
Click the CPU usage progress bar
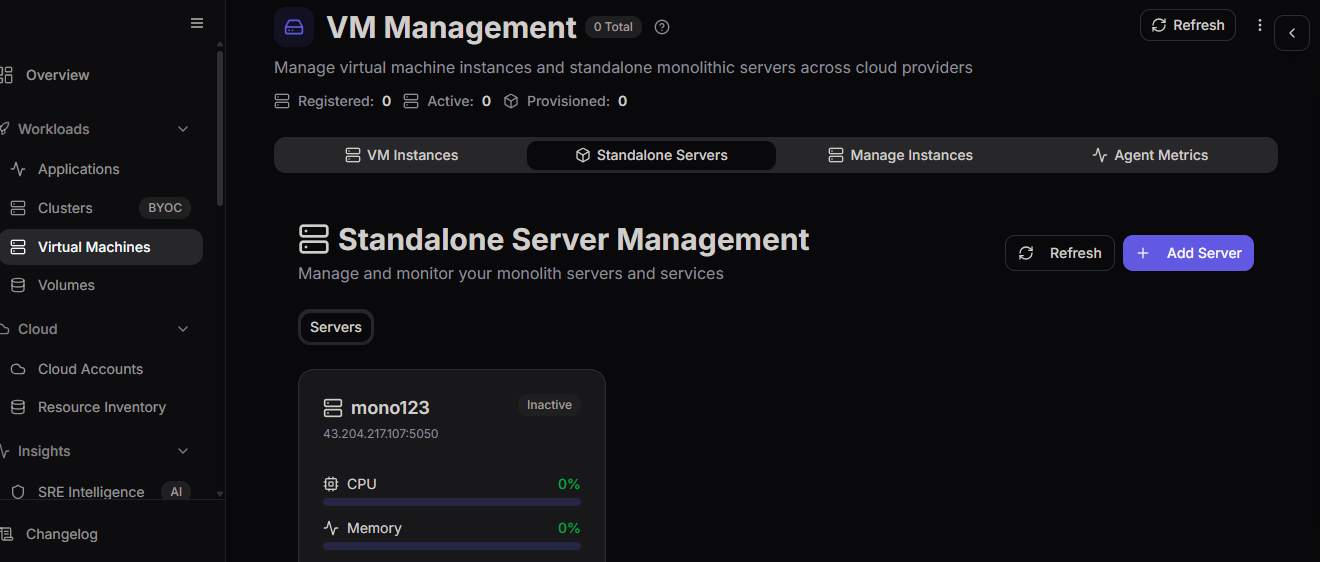click(x=452, y=502)
